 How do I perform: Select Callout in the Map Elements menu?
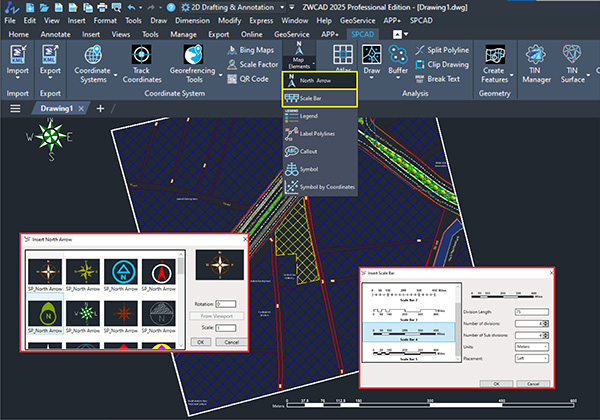tap(309, 151)
